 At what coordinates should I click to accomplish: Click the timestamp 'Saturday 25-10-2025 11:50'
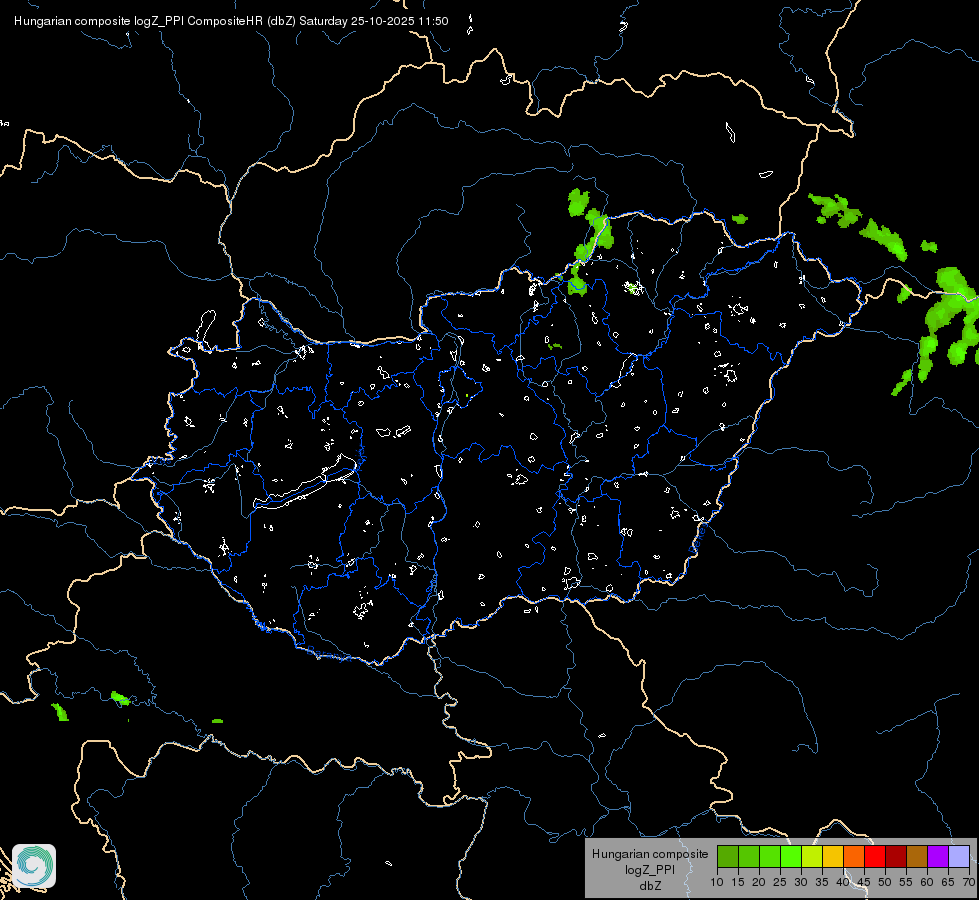373,21
